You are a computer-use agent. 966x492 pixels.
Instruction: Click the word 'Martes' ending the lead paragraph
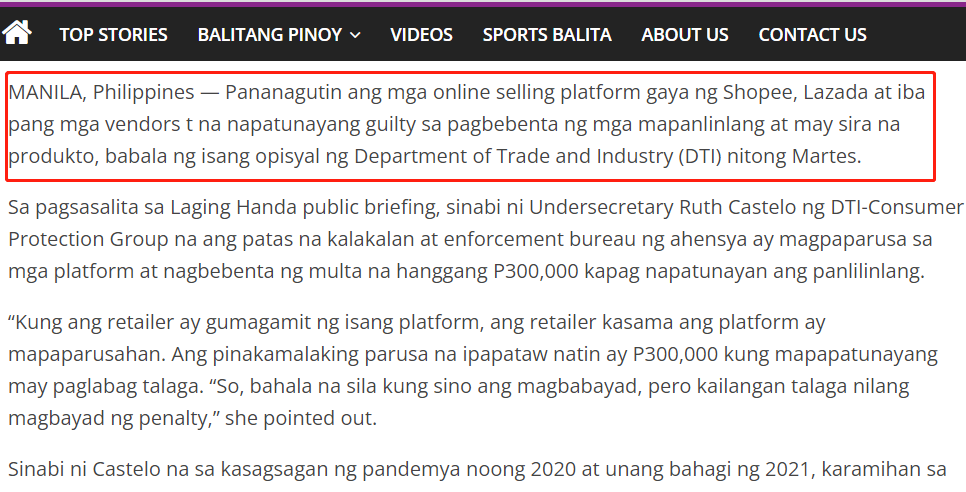click(x=829, y=157)
